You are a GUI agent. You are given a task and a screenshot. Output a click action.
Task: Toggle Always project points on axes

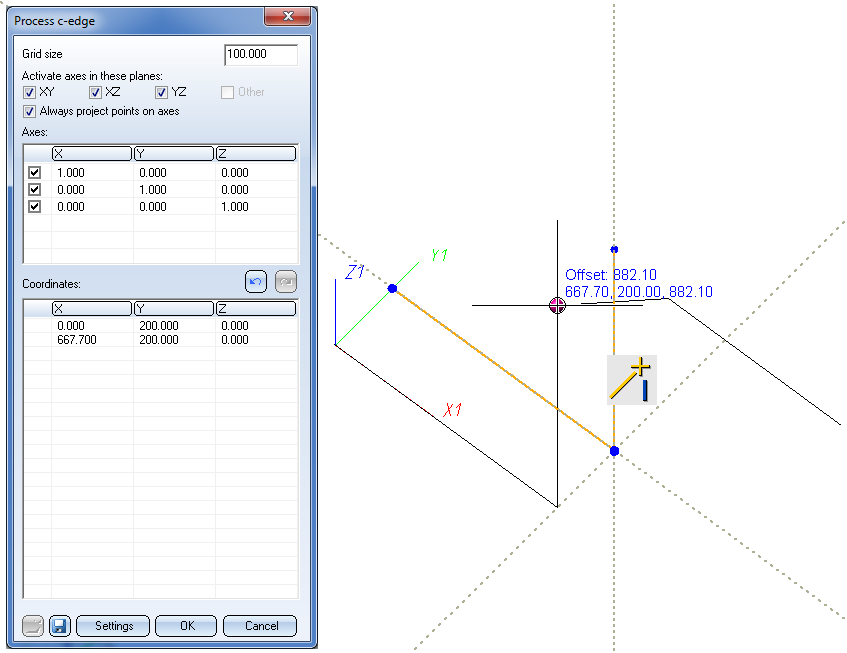(x=30, y=111)
